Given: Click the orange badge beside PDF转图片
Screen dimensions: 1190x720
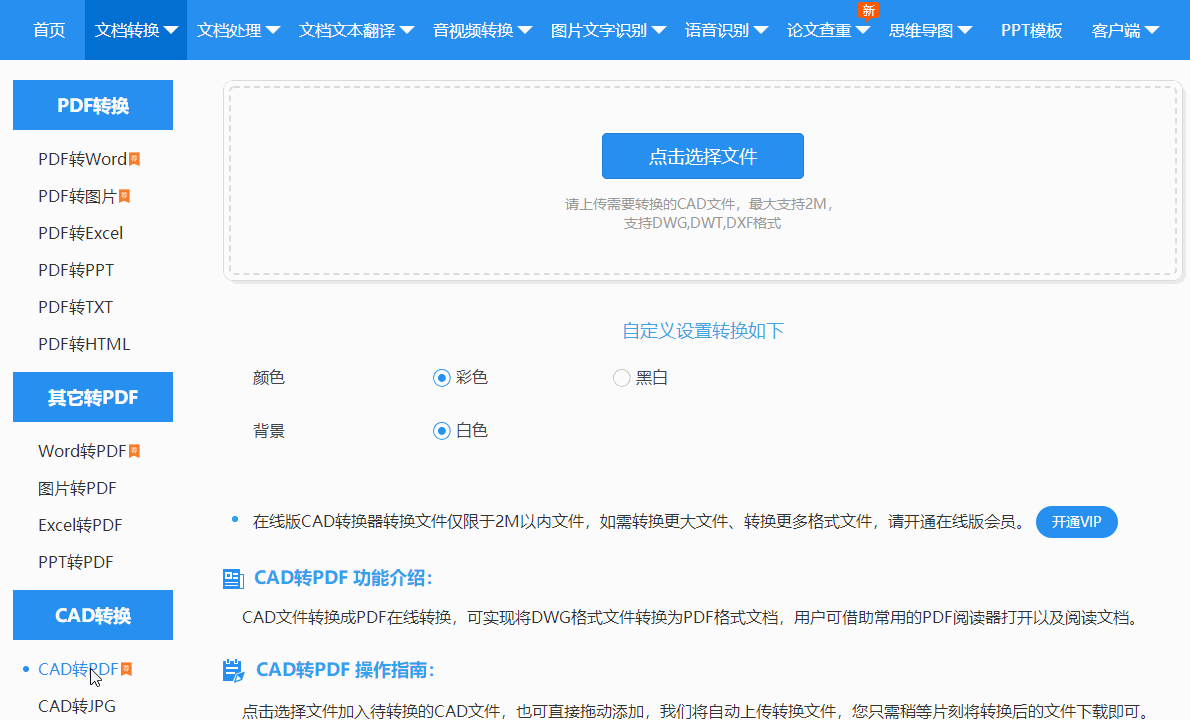Looking at the screenshot, I should pos(124,196).
